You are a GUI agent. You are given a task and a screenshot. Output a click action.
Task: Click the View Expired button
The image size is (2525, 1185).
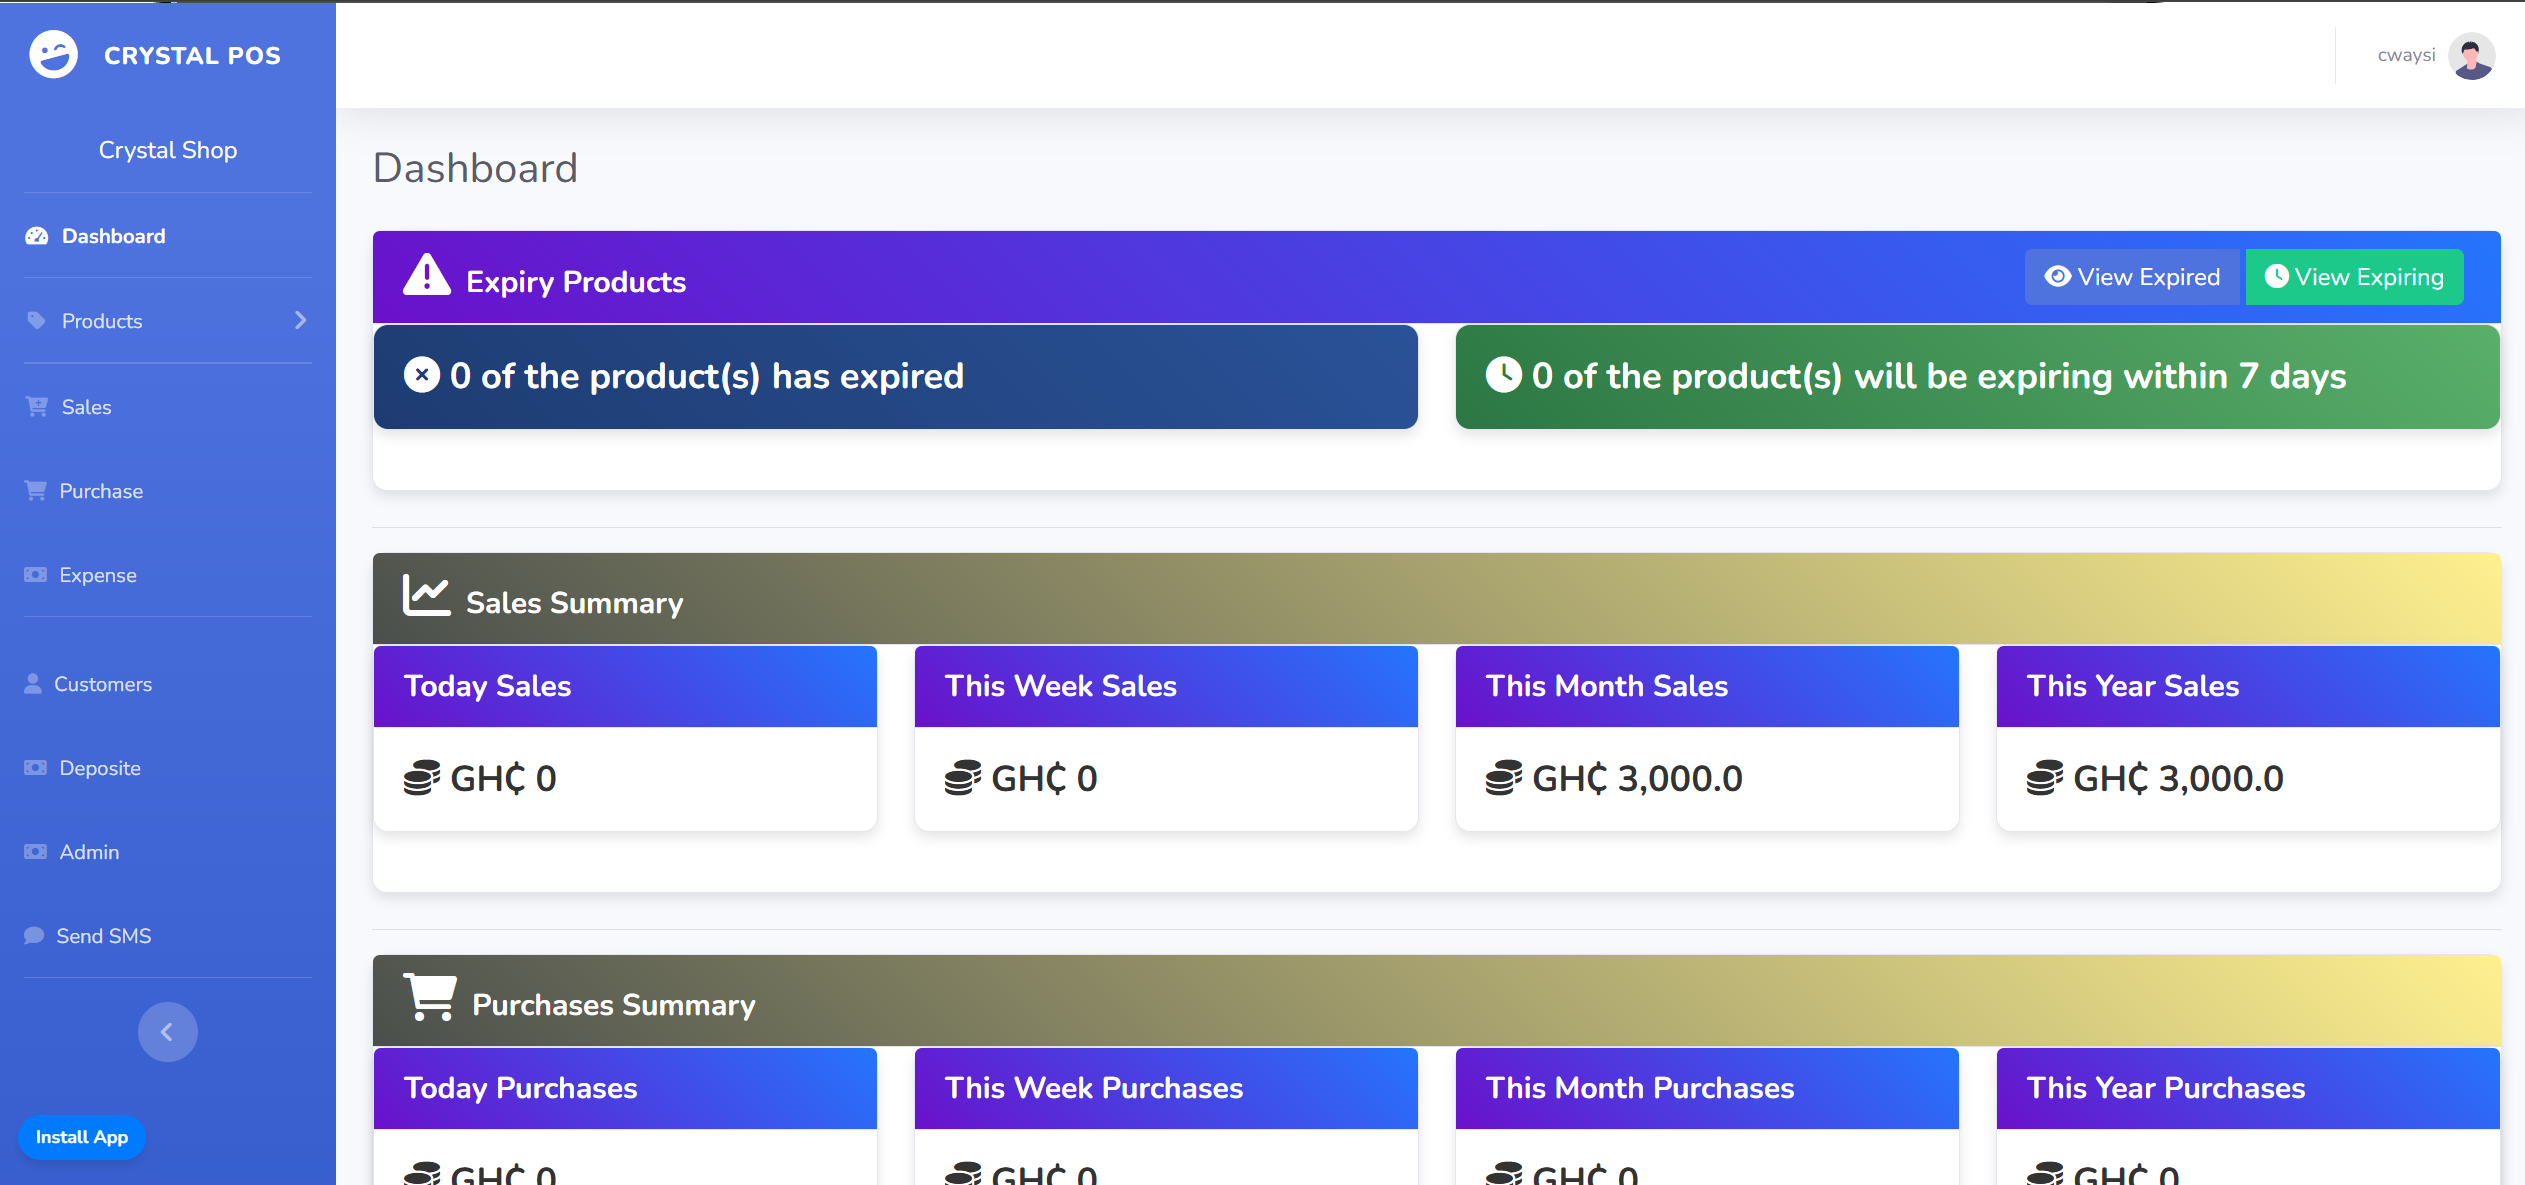[x=2134, y=277]
